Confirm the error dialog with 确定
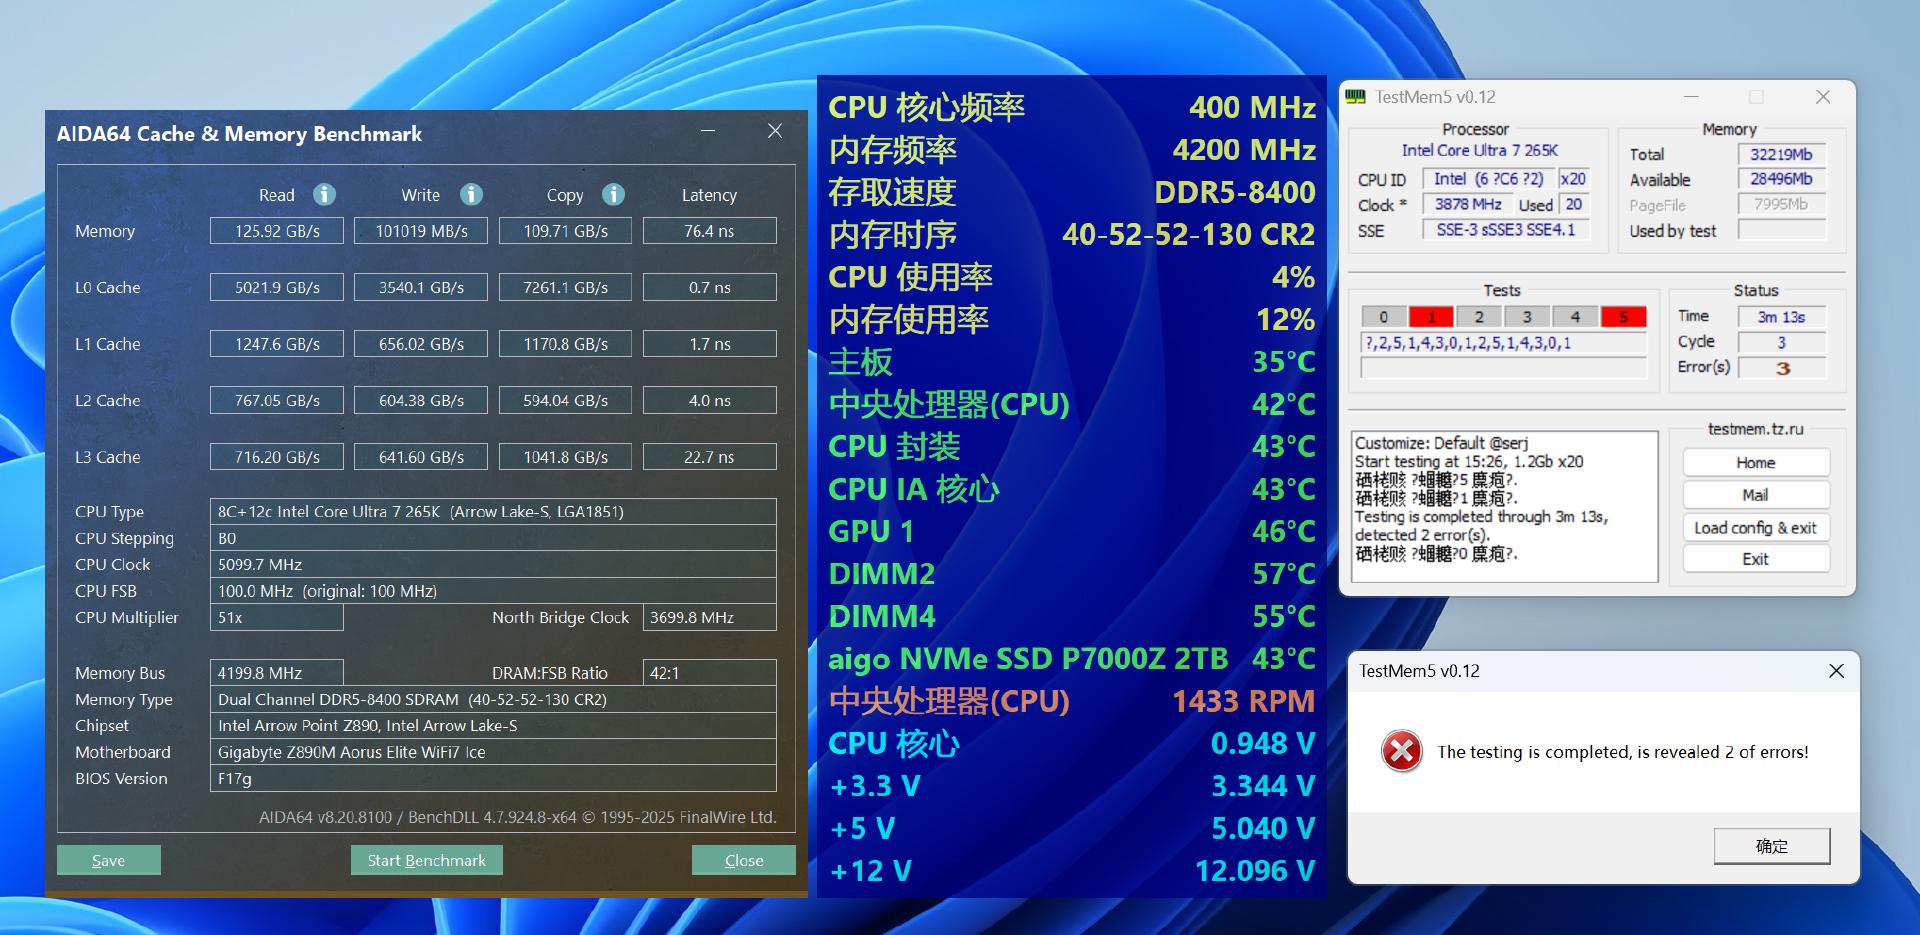This screenshot has width=1920, height=935. [1772, 846]
